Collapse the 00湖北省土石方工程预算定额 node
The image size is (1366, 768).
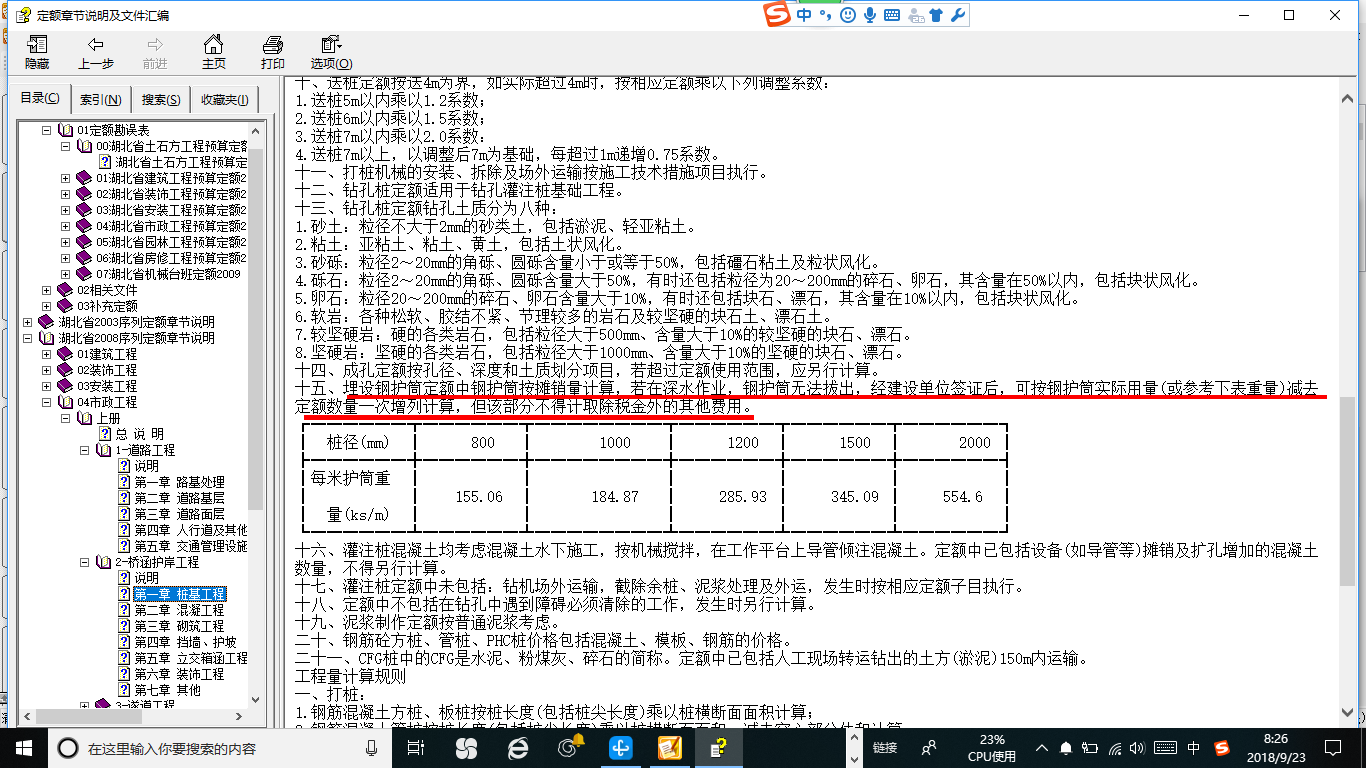[x=65, y=146]
